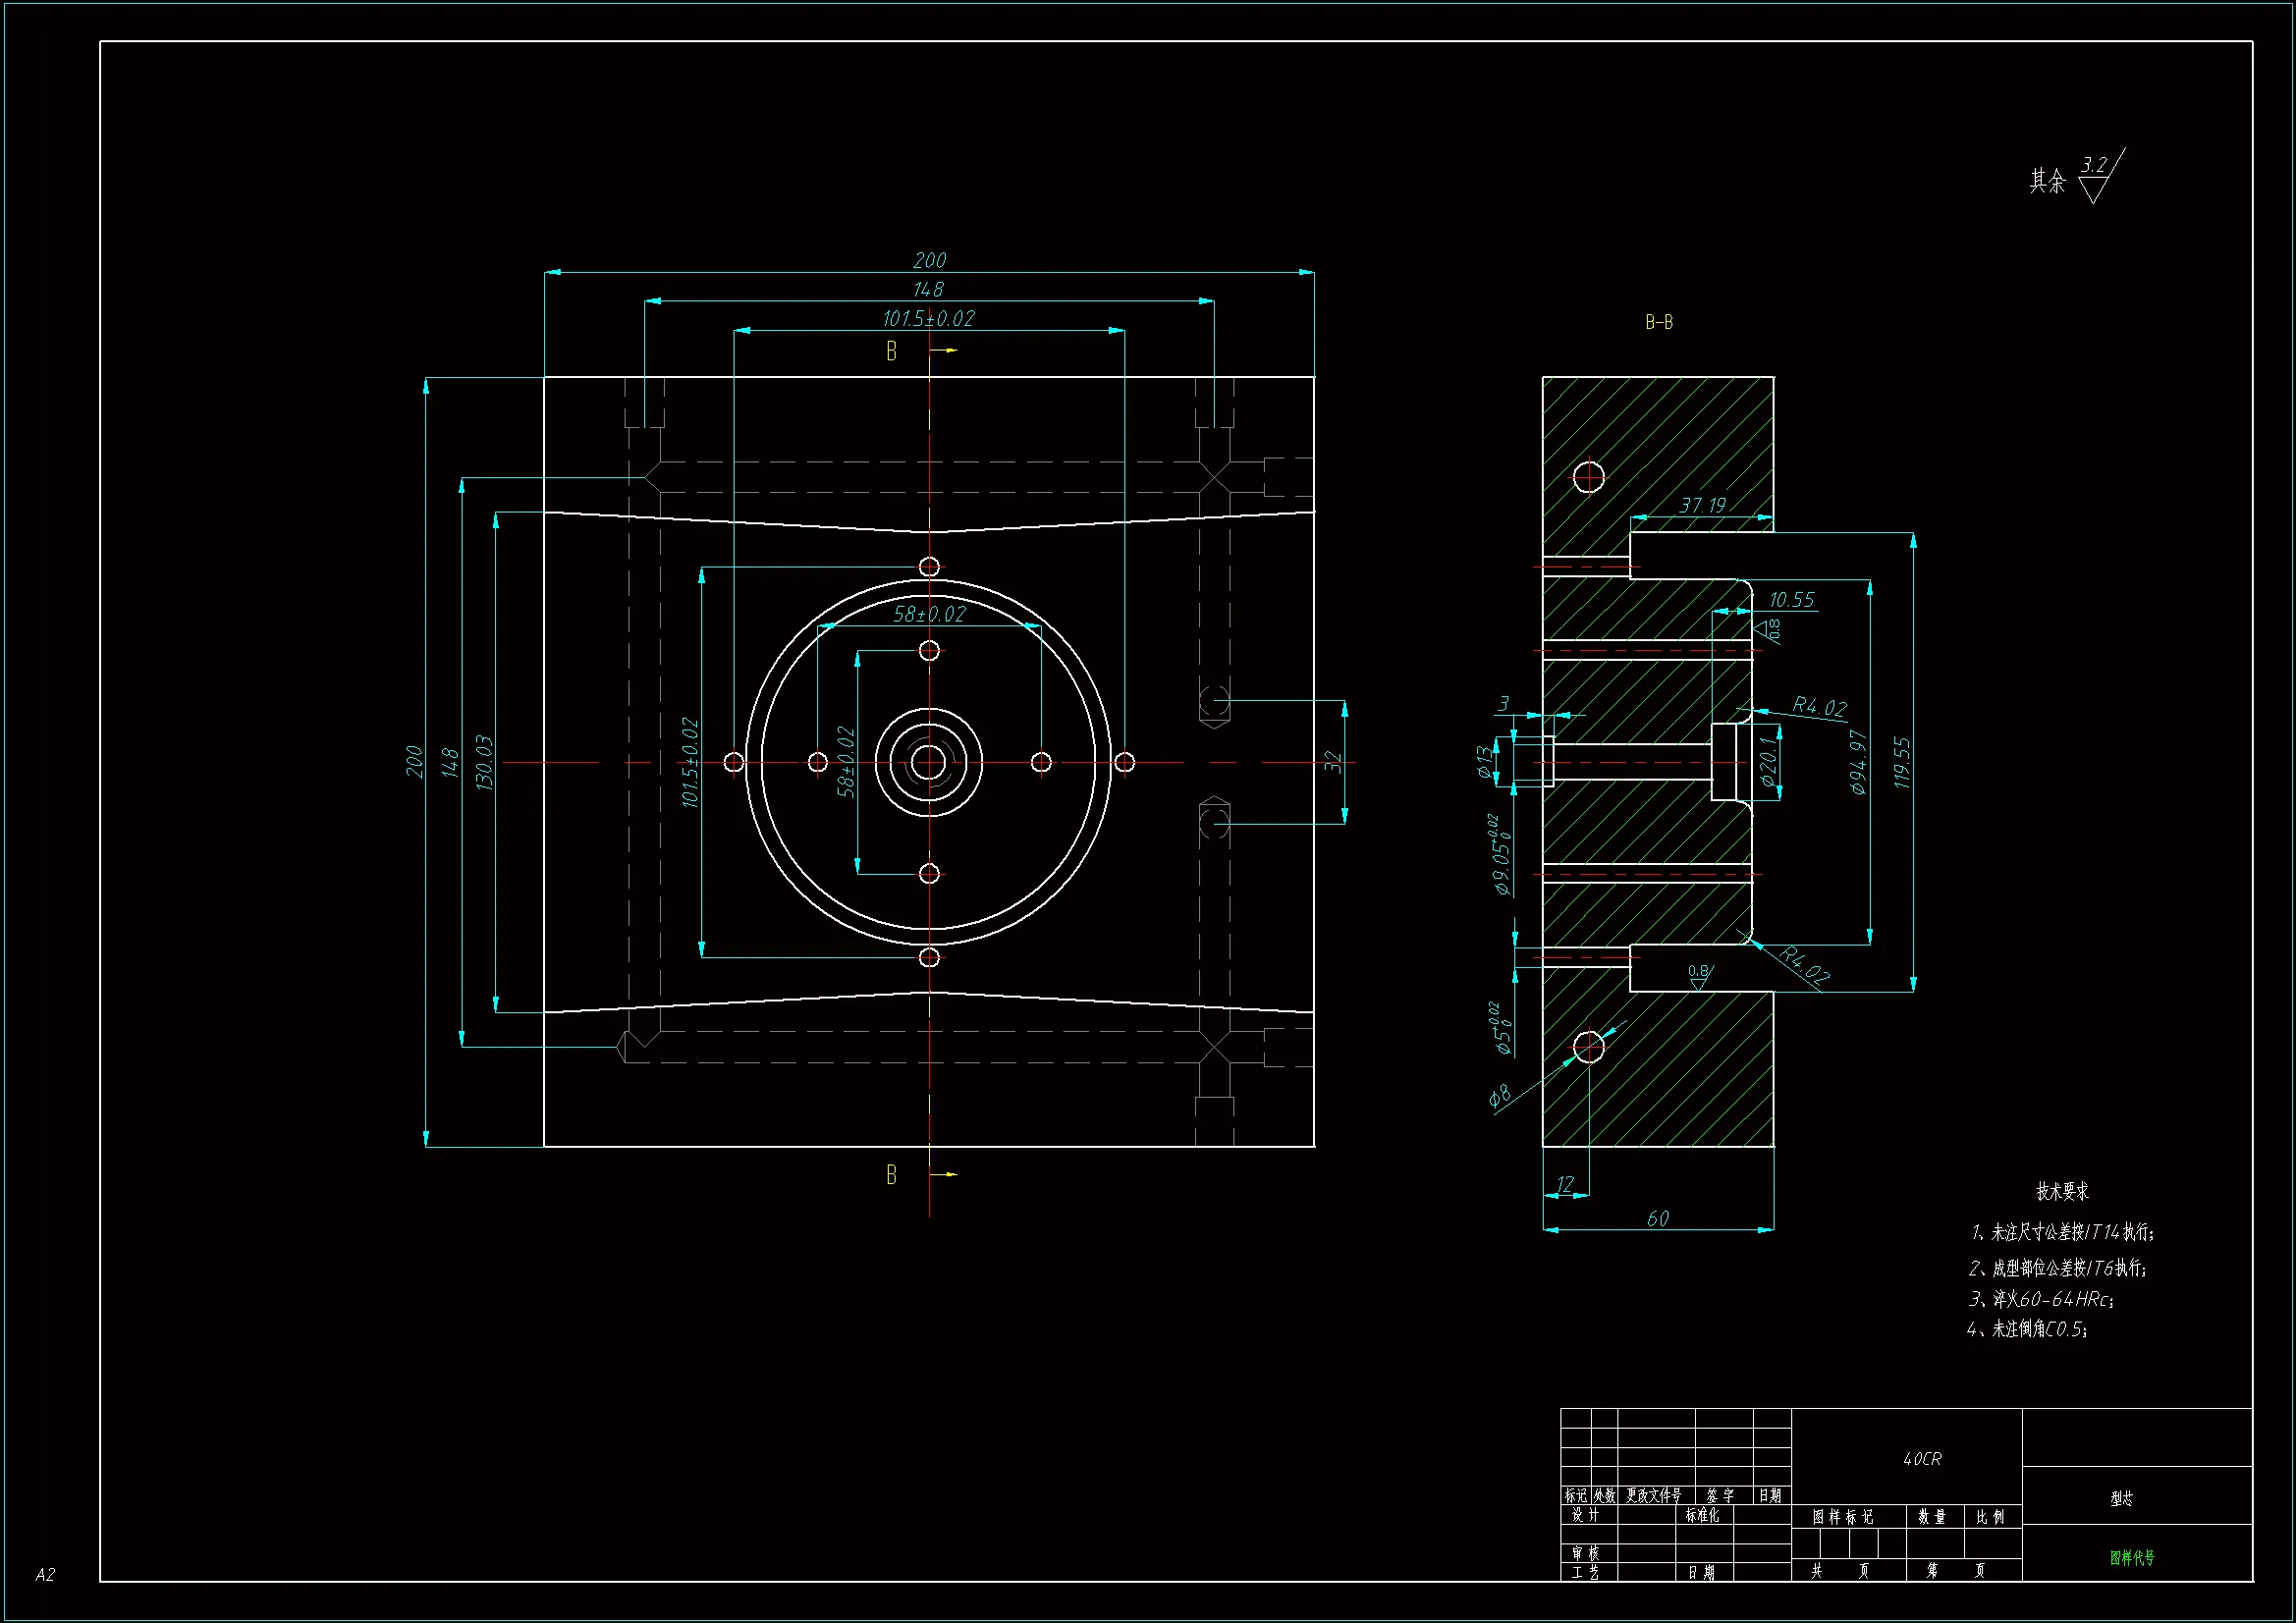The image size is (2296, 1623).
Task: Click the 40CR material text in the title block
Action: [x=1922, y=1459]
